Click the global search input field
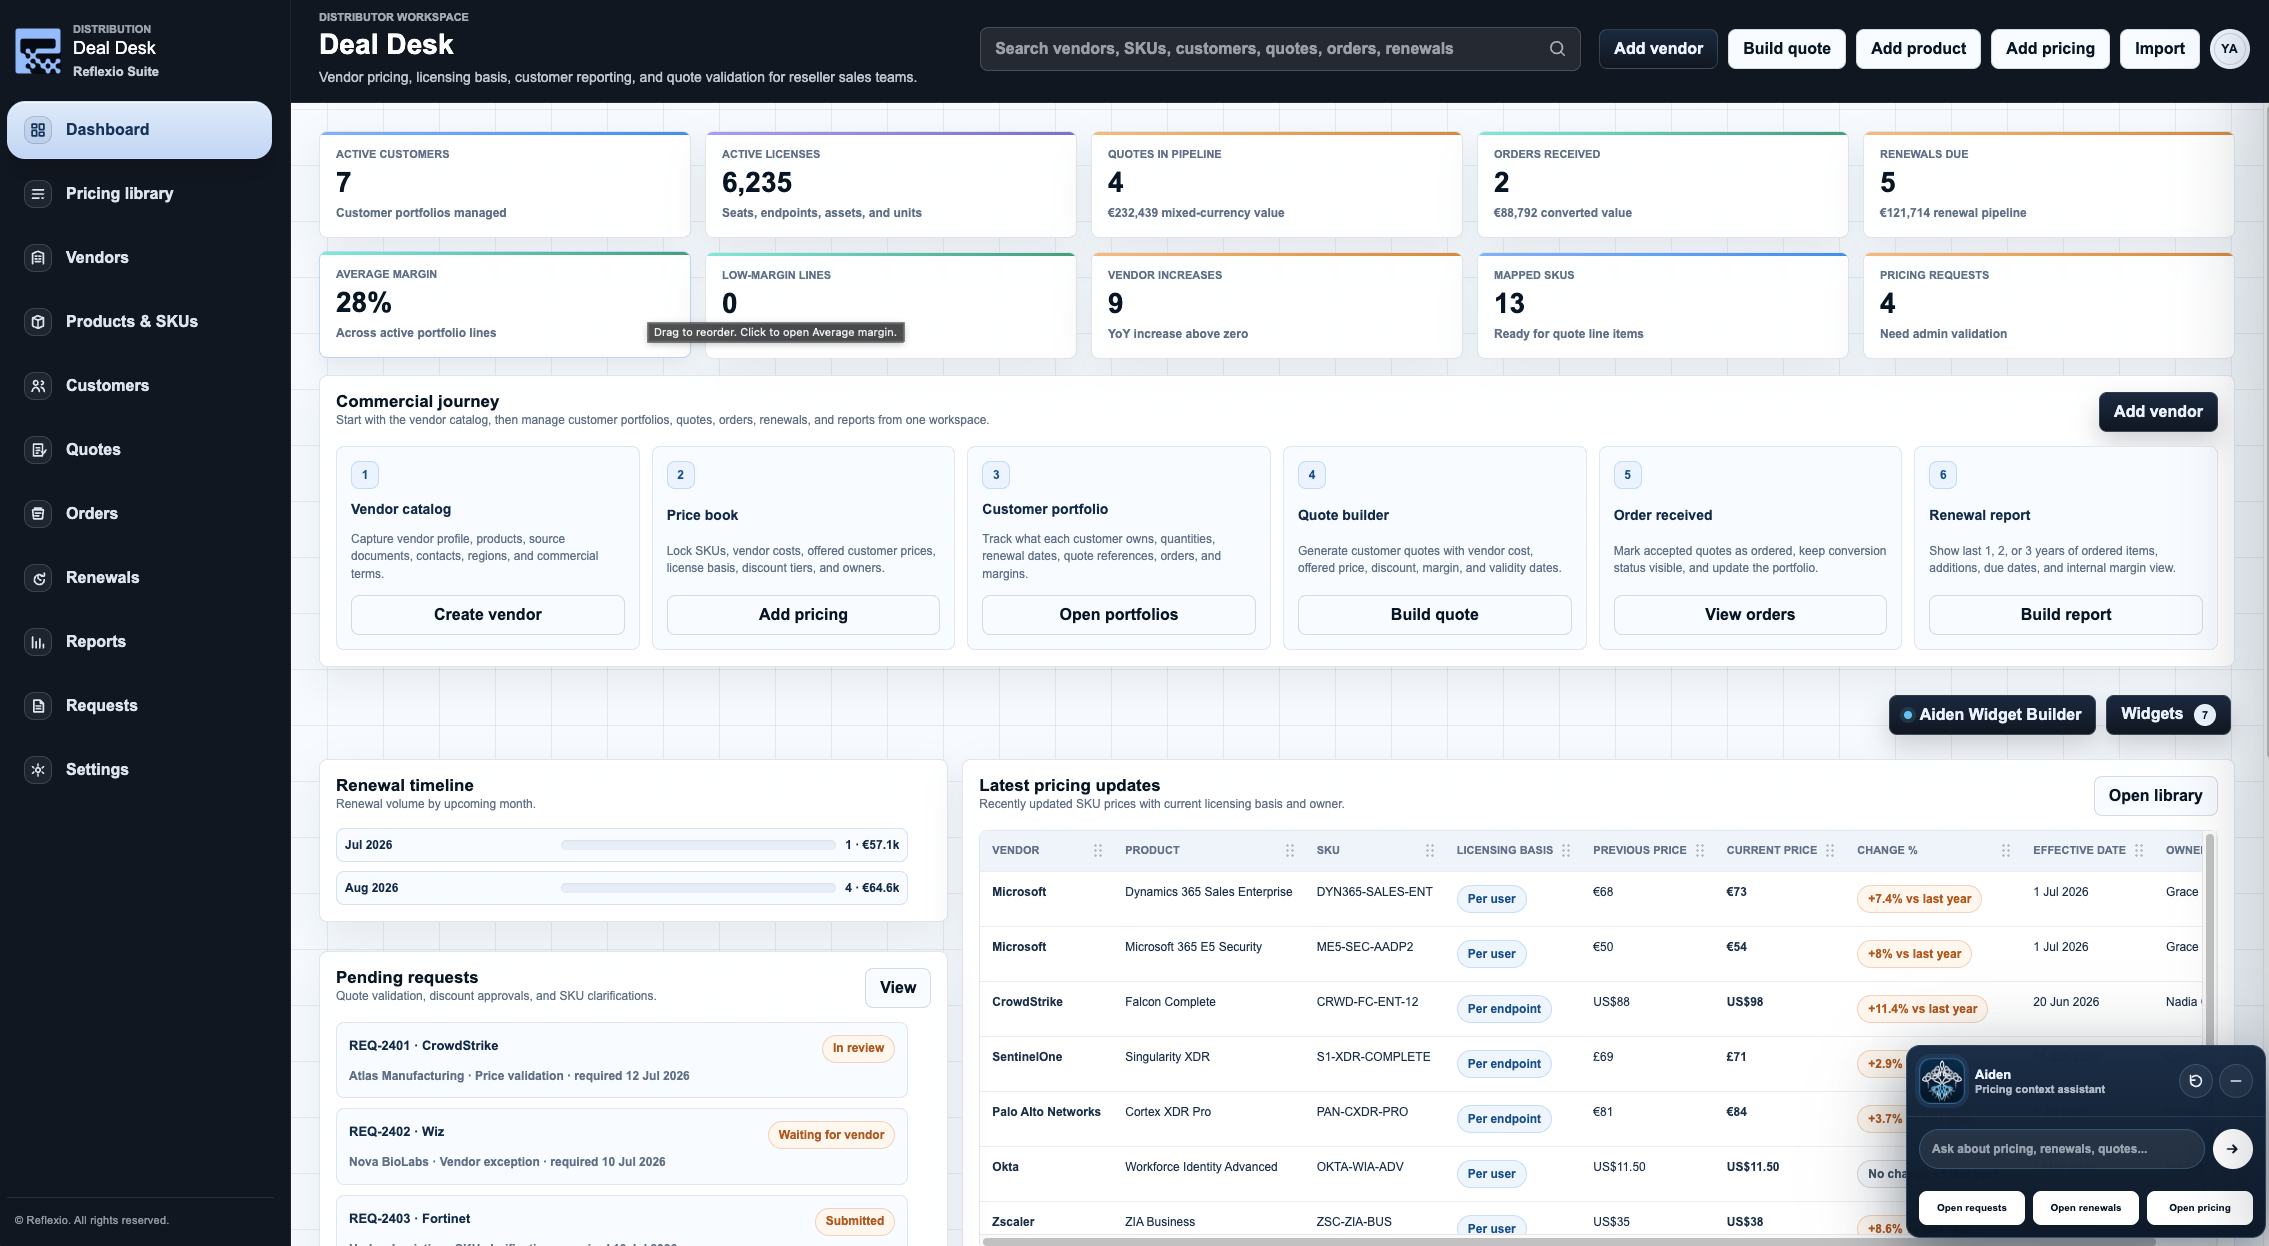The width and height of the screenshot is (2269, 1246). pyautogui.click(x=1280, y=49)
